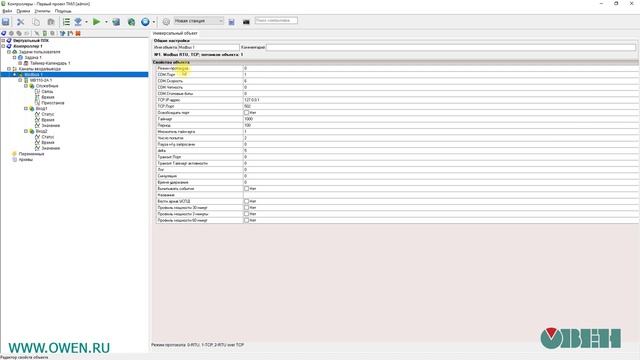Click the Таймаут value 1000
Screen dimensions: 640x360
(249, 119)
